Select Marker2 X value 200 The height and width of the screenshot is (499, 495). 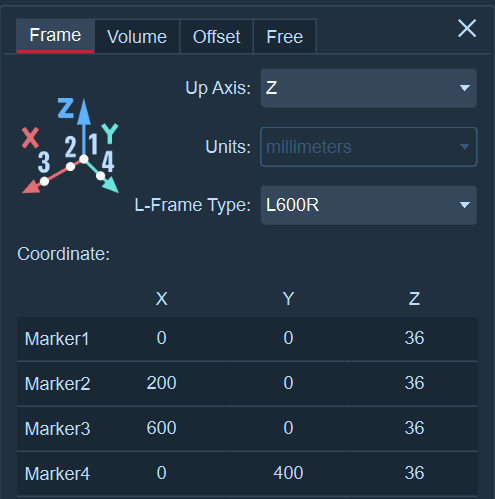[x=161, y=383]
